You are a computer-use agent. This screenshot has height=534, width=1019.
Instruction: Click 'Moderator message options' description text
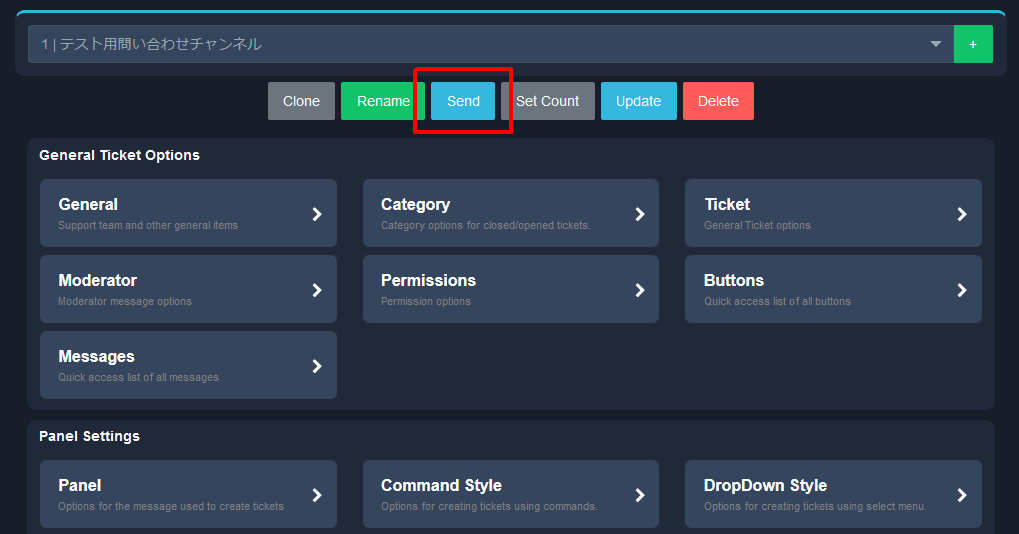point(125,301)
